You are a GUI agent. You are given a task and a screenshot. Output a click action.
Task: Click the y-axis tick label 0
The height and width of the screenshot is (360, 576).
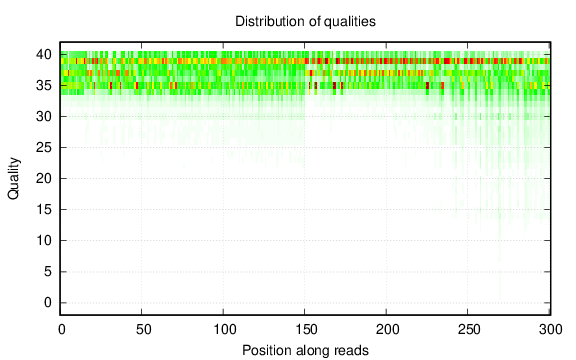(x=48, y=303)
